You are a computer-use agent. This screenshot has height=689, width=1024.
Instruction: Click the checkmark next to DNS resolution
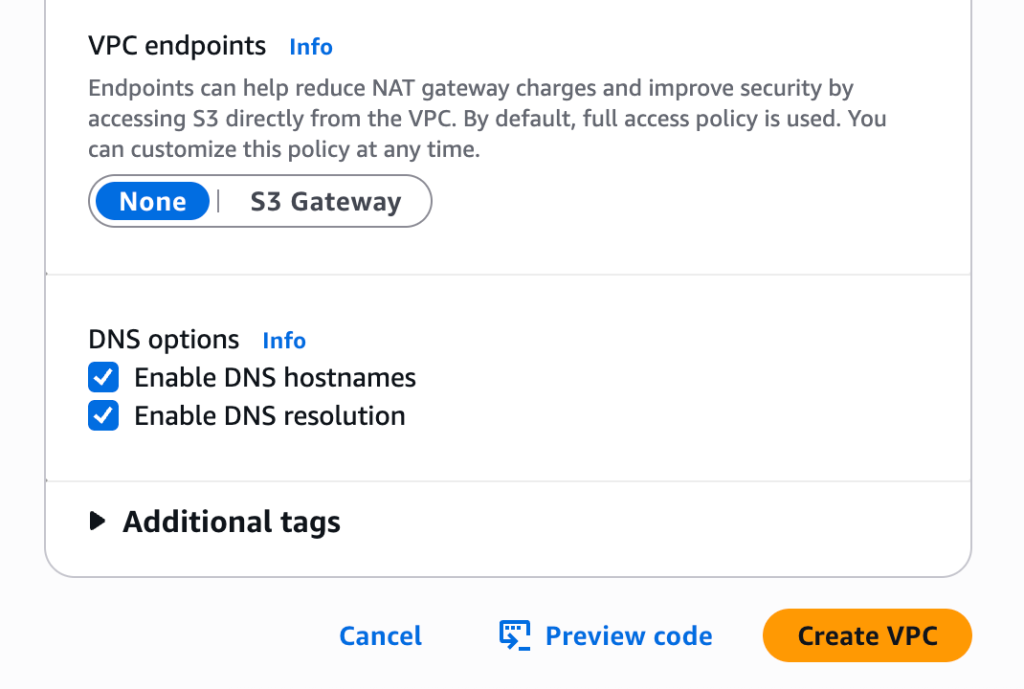103,416
